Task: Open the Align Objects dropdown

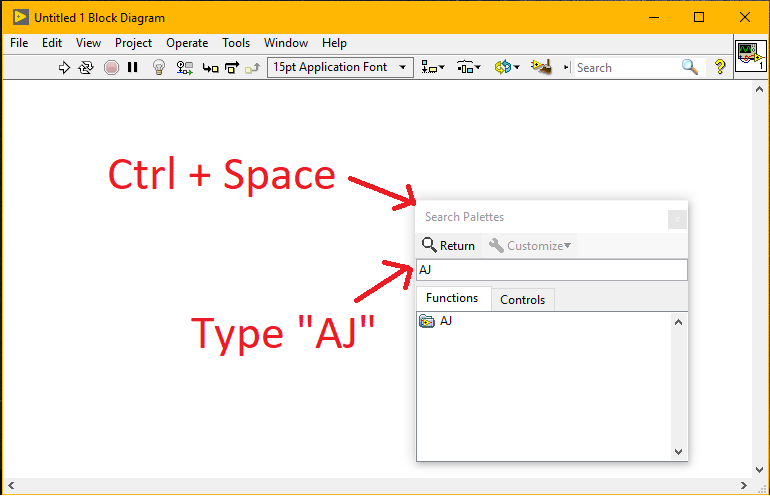Action: click(x=433, y=68)
